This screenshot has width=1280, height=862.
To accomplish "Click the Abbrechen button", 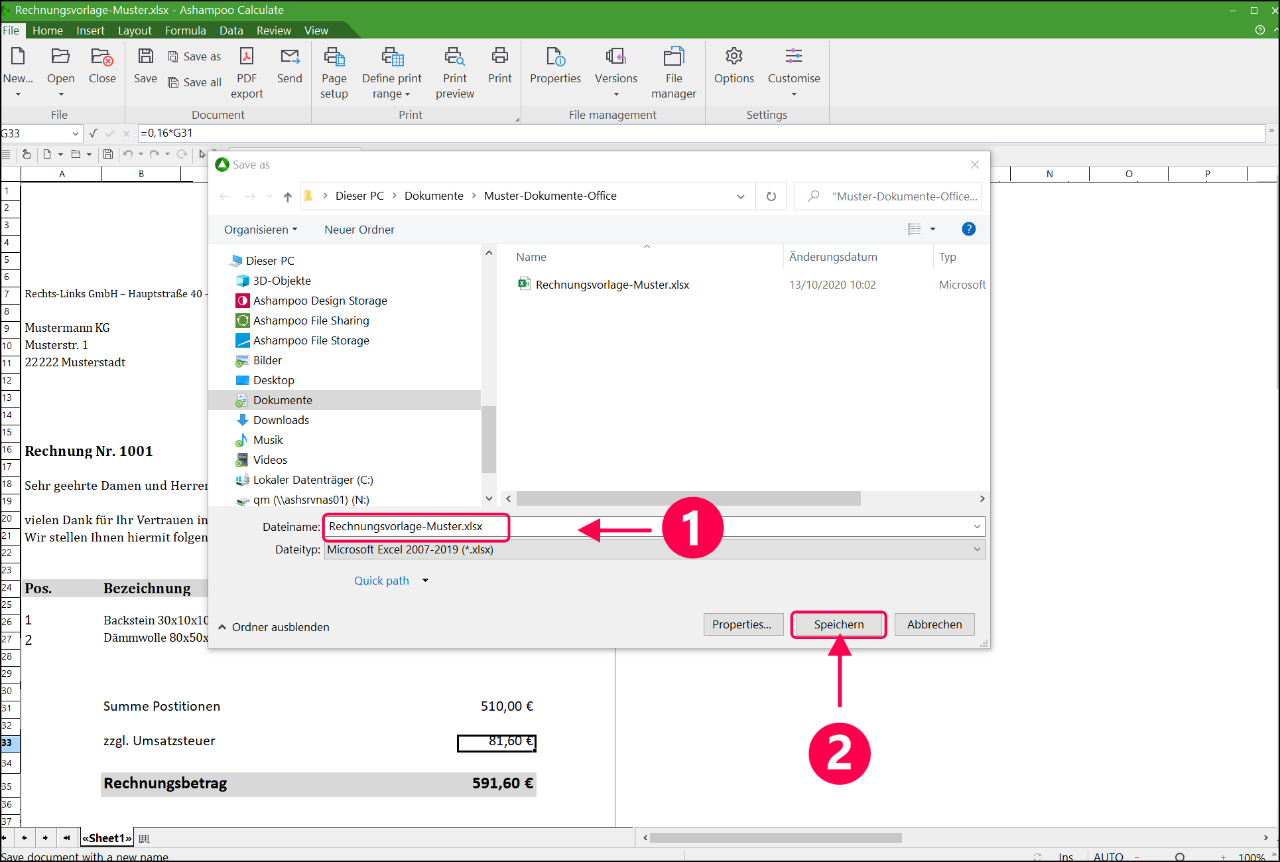I will point(935,625).
